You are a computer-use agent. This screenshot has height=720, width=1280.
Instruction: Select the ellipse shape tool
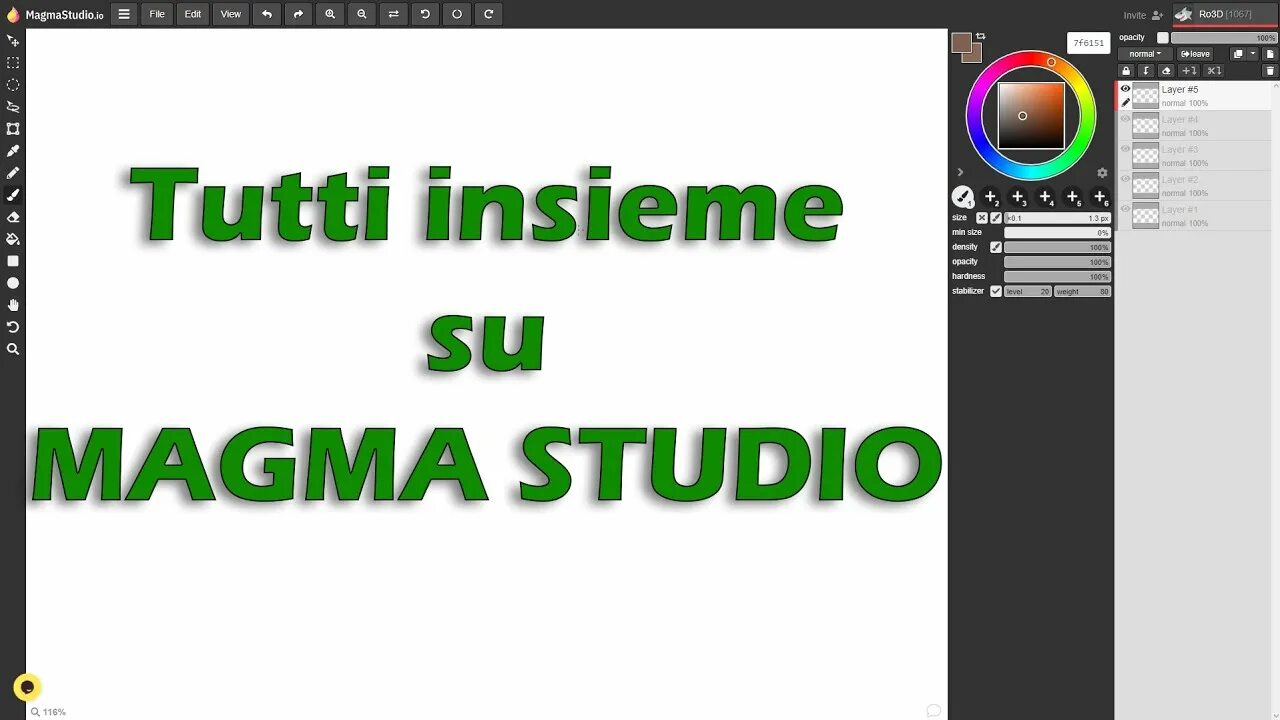click(13, 283)
